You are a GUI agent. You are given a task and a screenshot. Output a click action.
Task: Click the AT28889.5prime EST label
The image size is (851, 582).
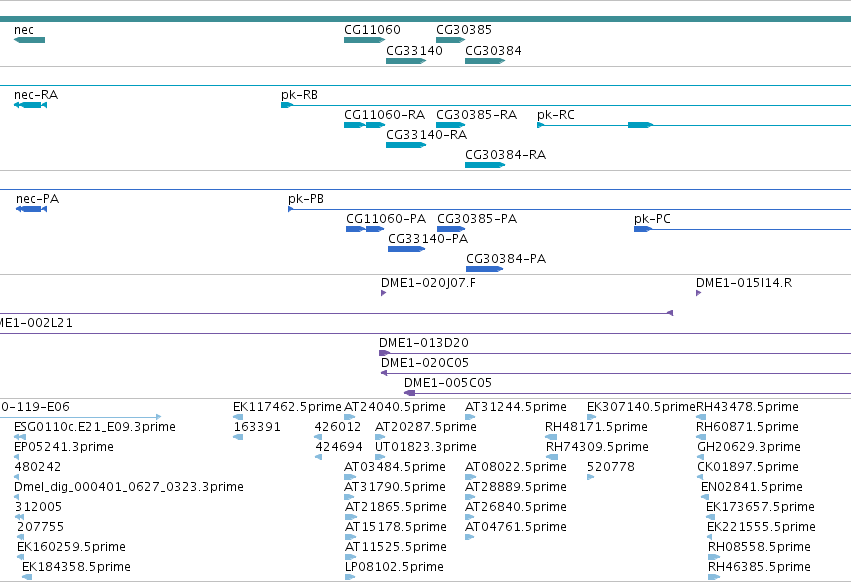[516, 487]
